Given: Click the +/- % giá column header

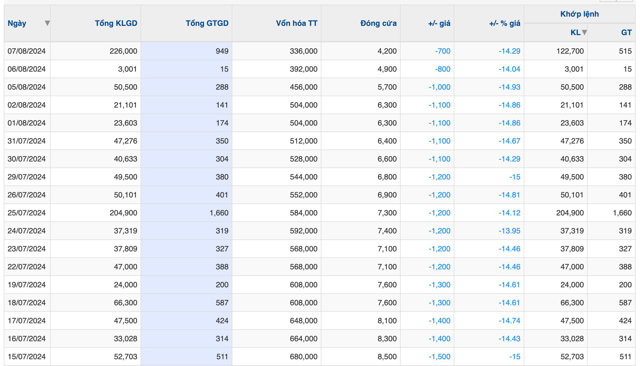Looking at the screenshot, I should click(x=504, y=23).
